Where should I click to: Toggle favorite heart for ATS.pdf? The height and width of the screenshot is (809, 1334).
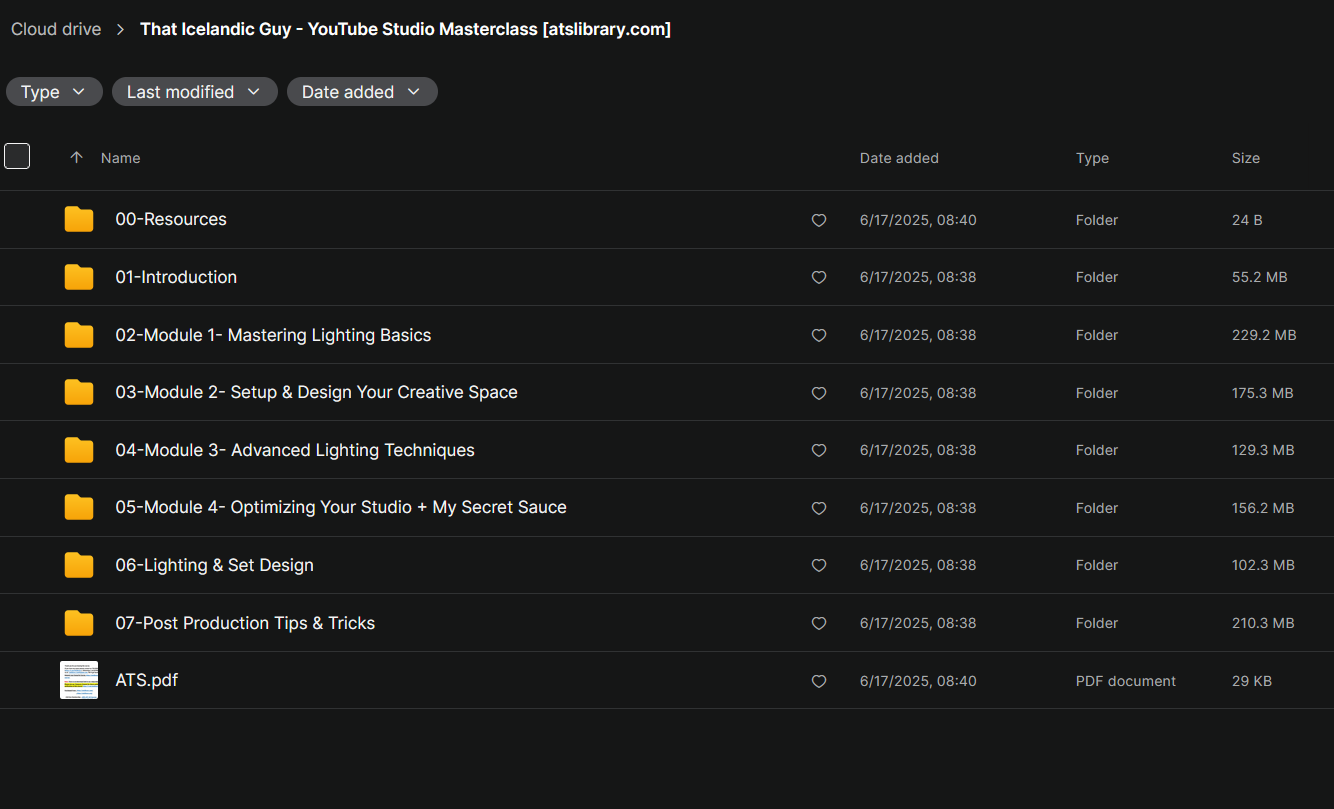click(x=819, y=681)
